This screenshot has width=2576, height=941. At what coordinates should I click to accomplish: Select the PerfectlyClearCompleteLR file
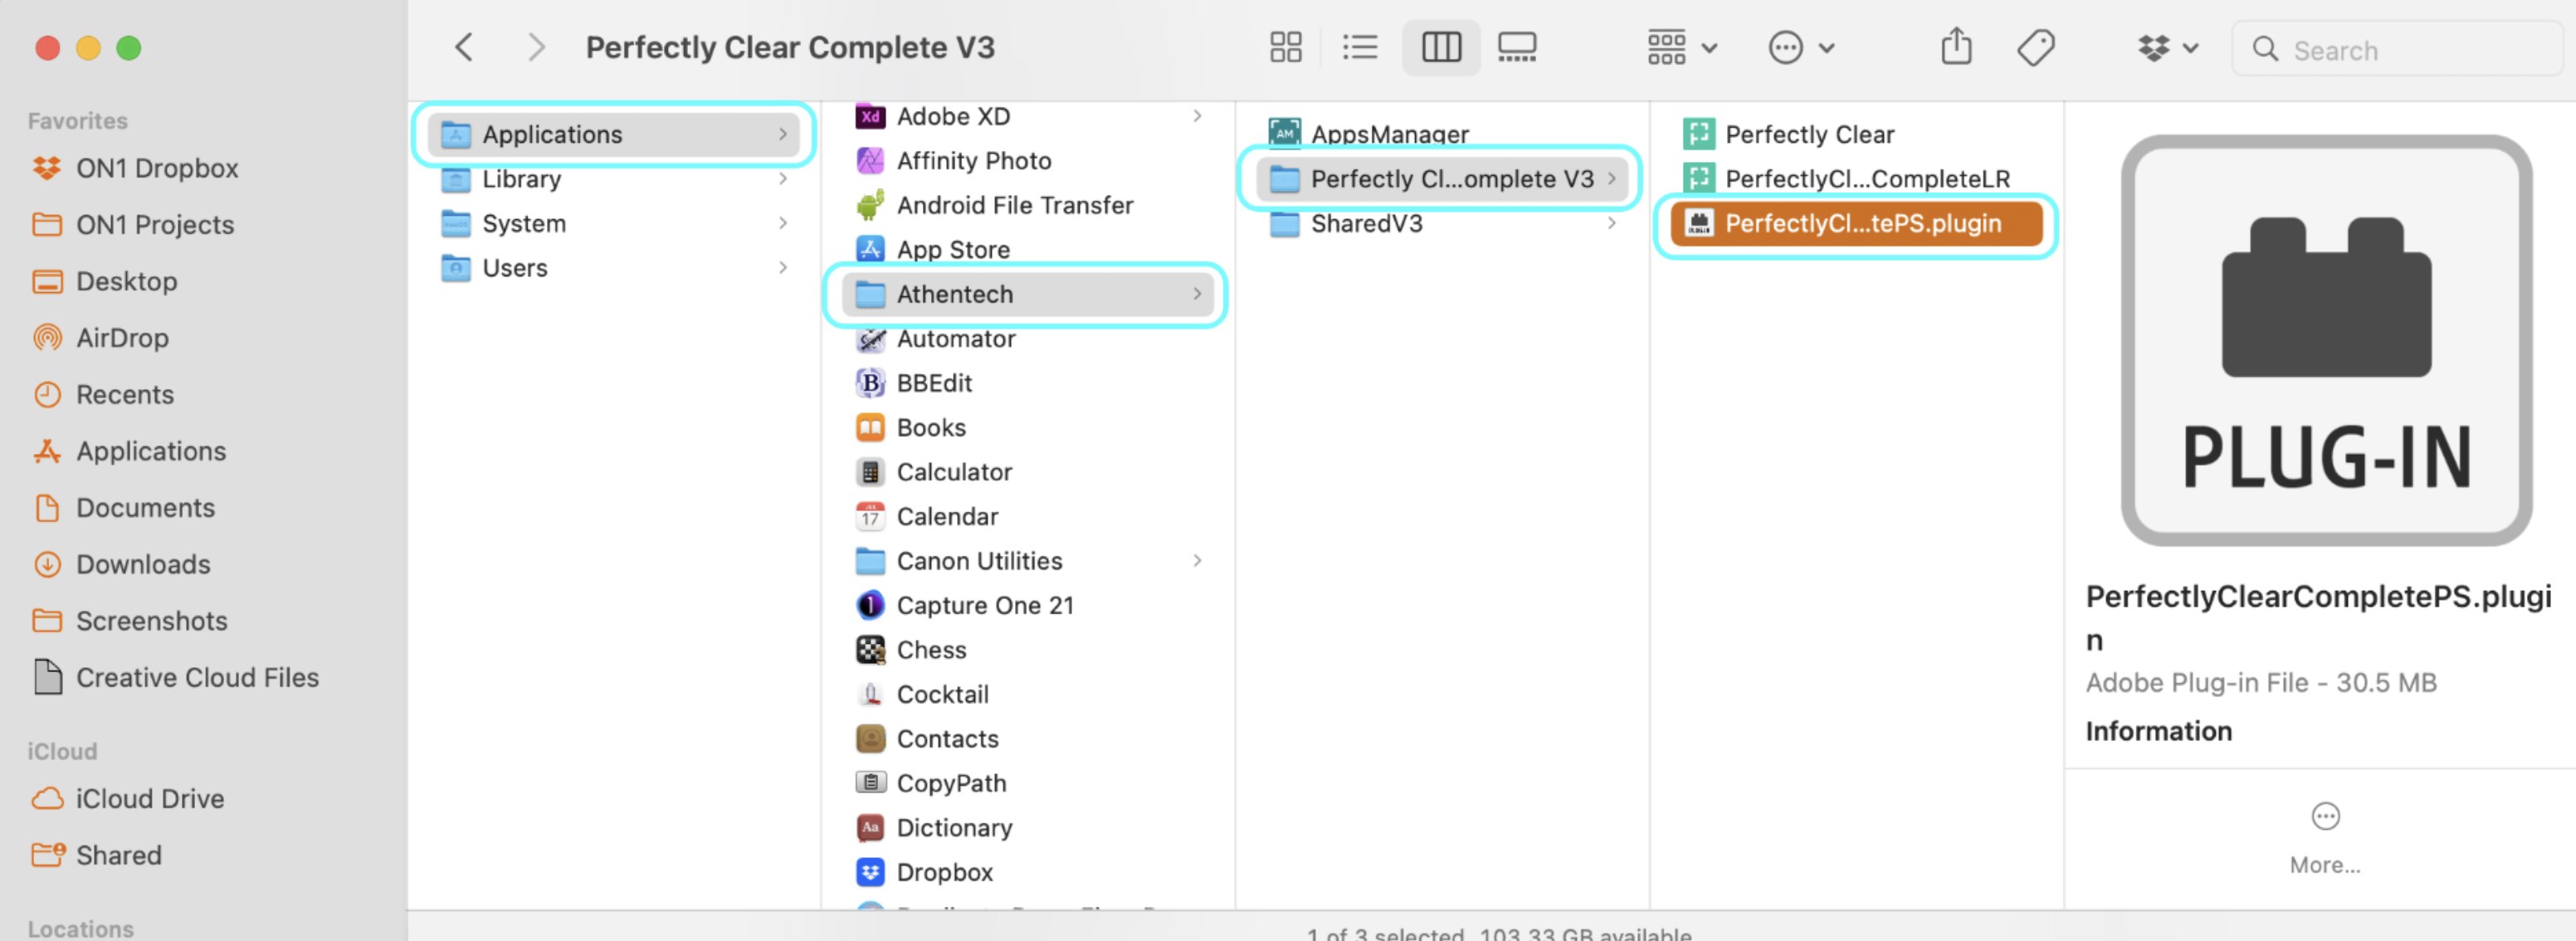click(1866, 179)
